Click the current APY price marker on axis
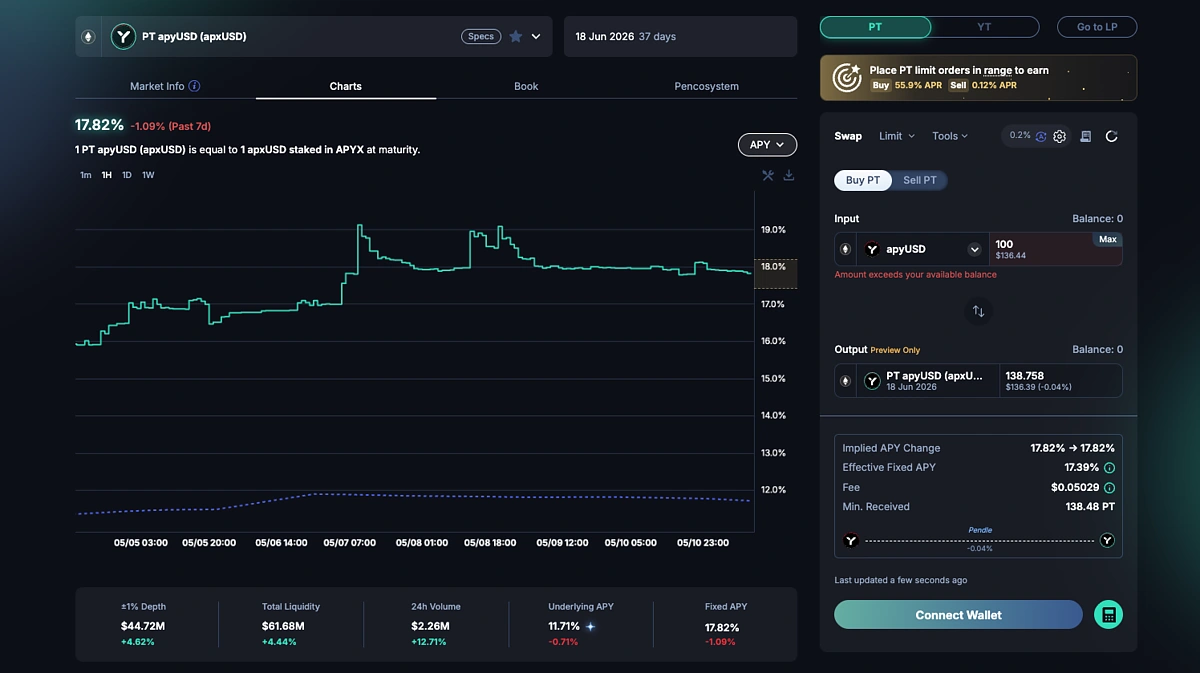 pyautogui.click(x=775, y=273)
